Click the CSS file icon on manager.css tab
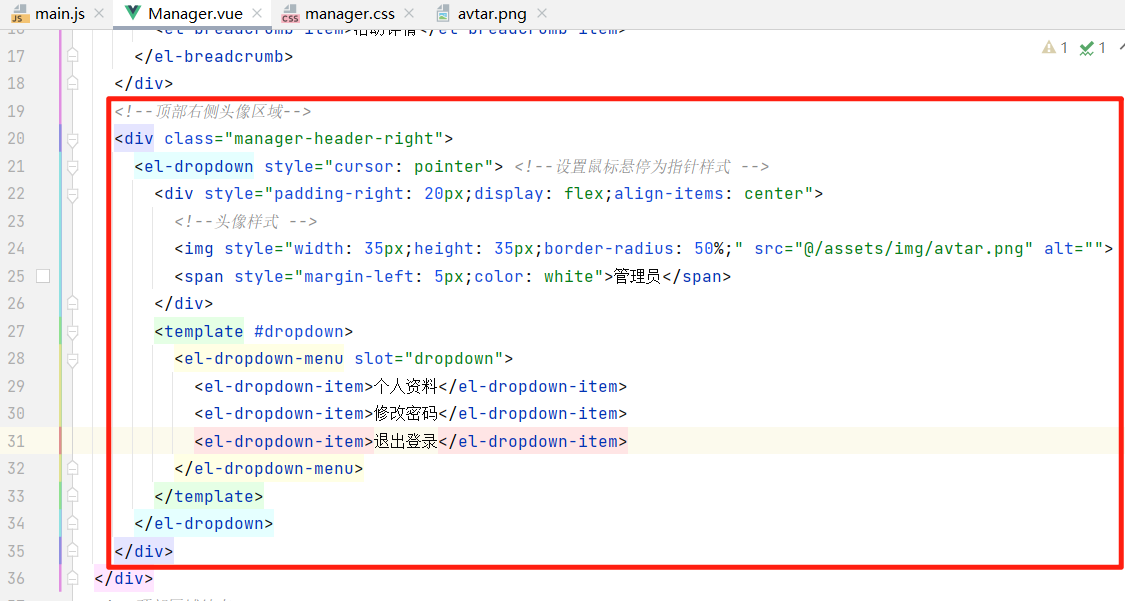 (290, 14)
